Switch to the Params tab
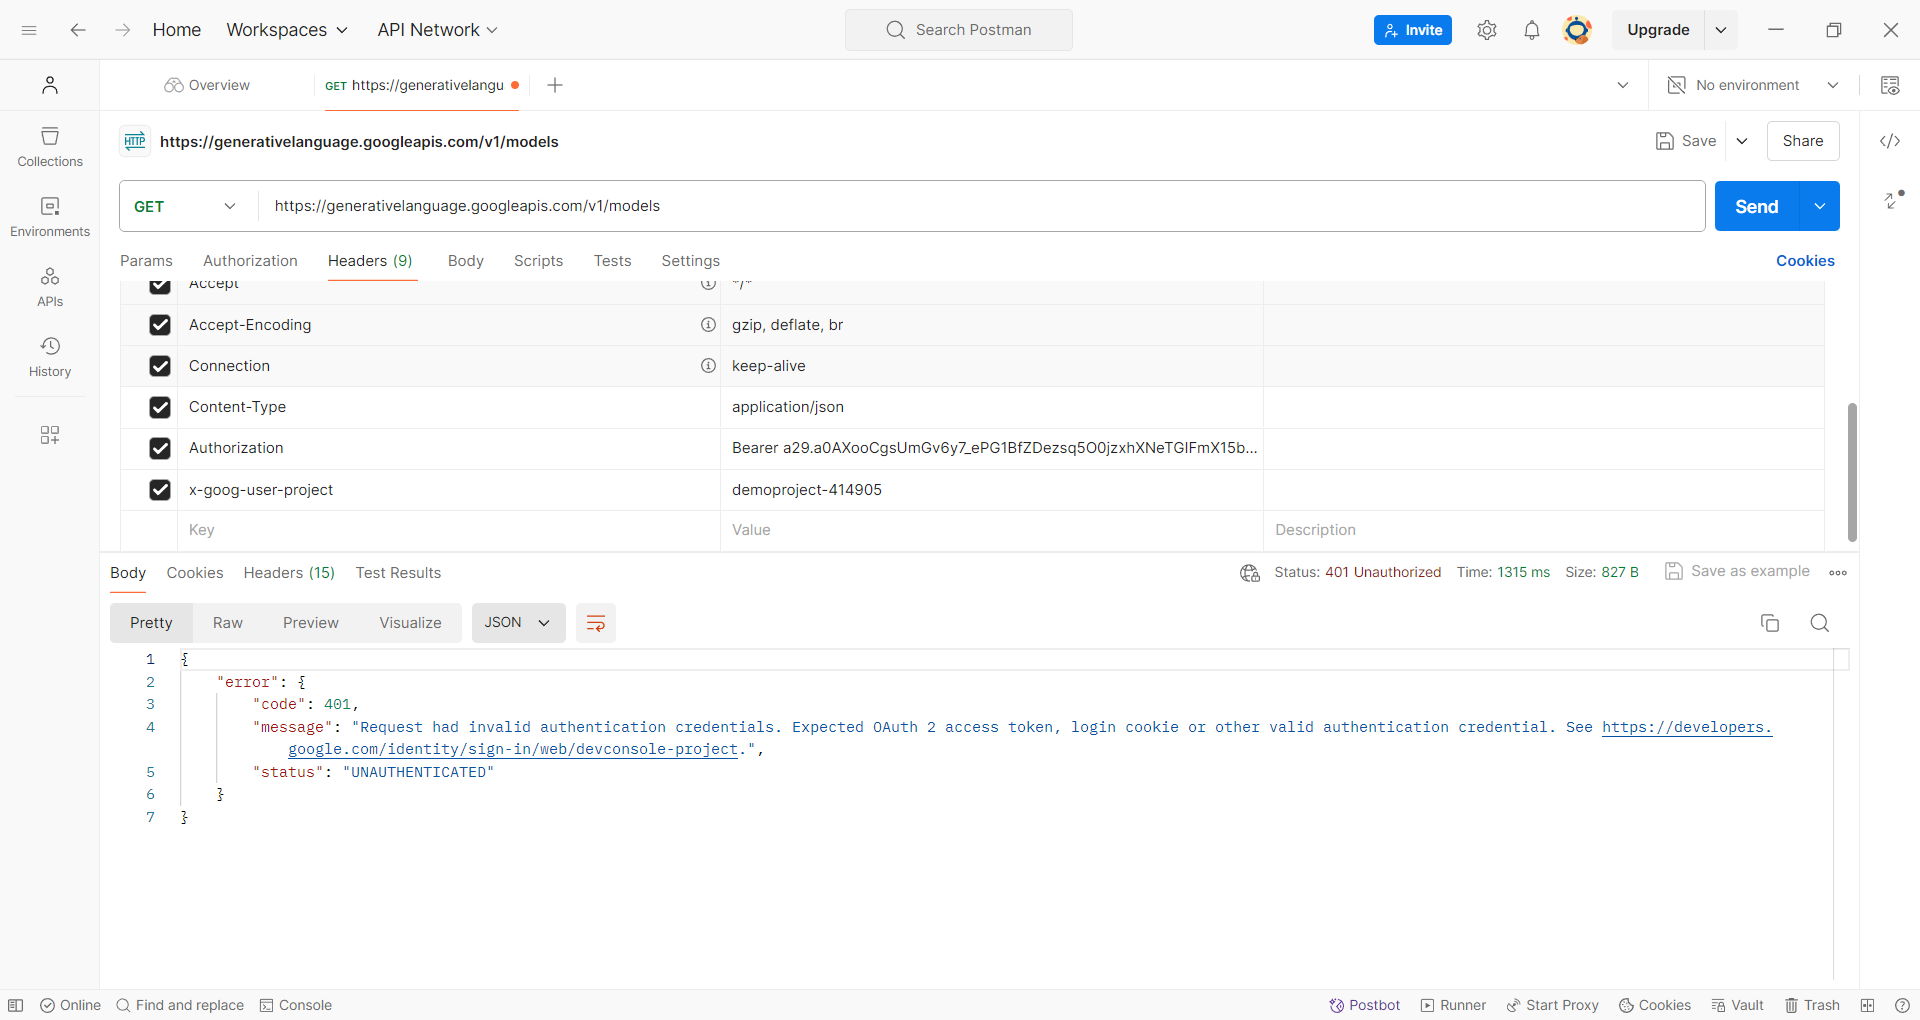Screen dimensions: 1920x1020 click(146, 261)
